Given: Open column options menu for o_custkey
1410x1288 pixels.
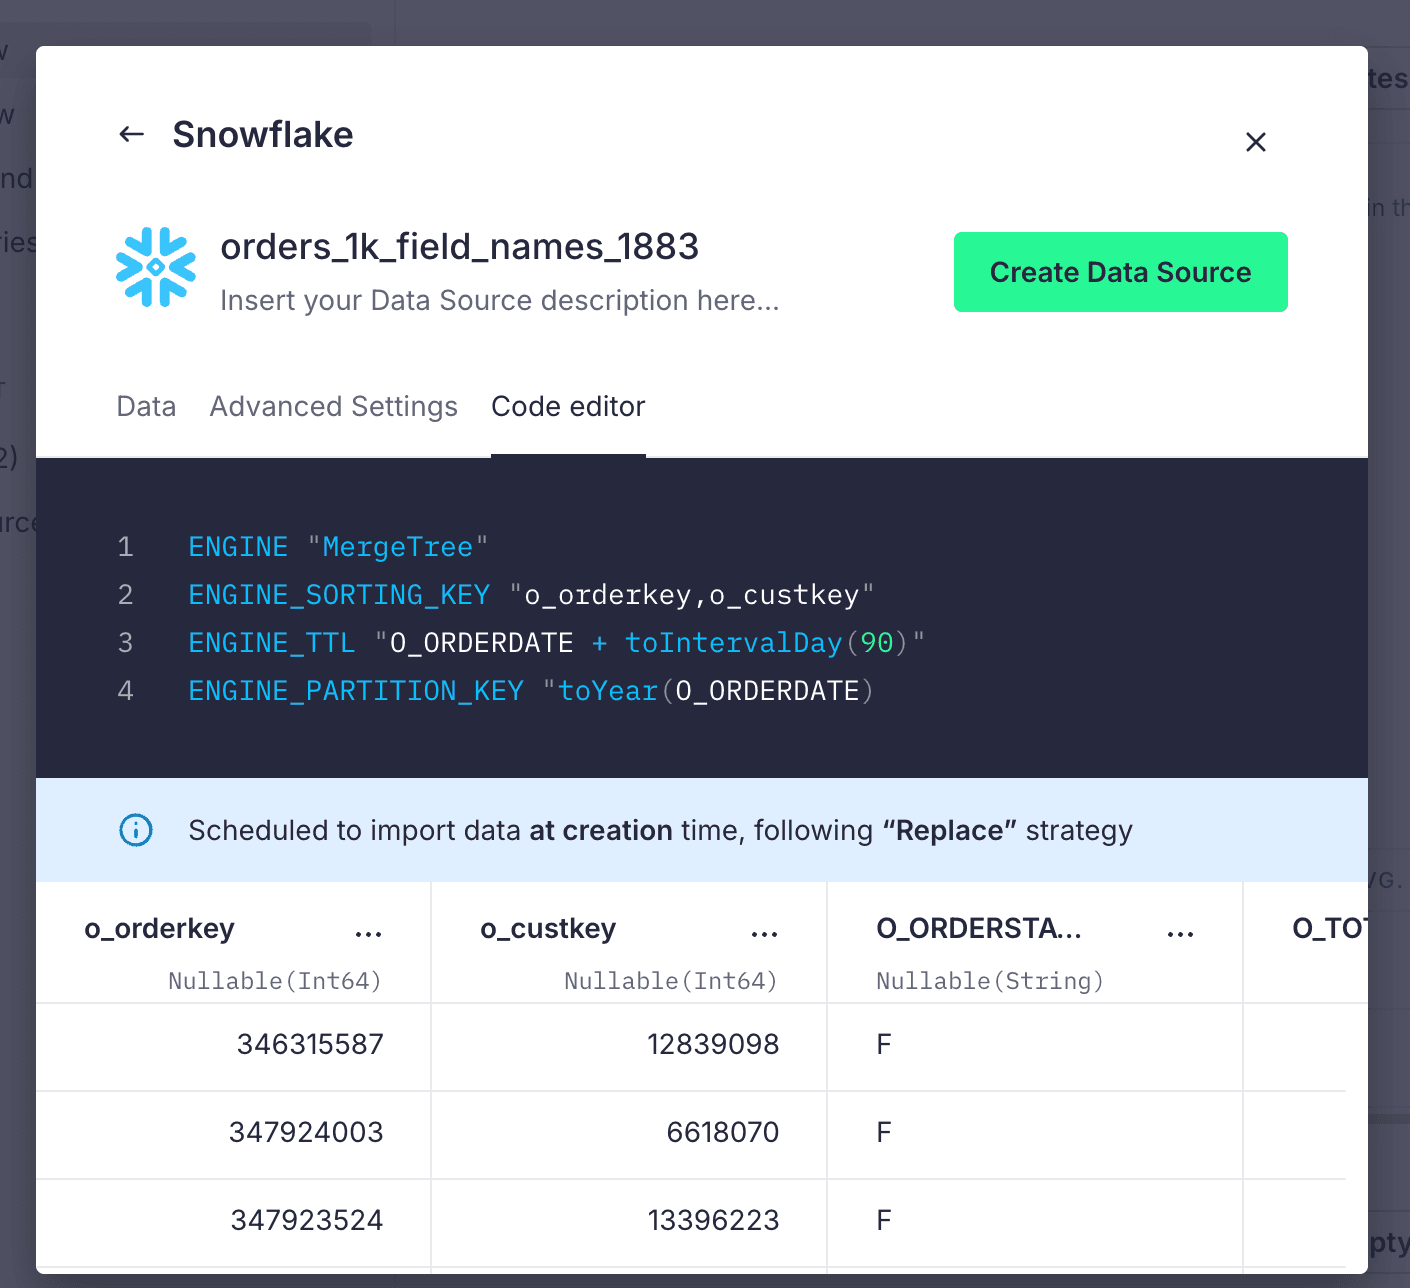Looking at the screenshot, I should point(764,931).
